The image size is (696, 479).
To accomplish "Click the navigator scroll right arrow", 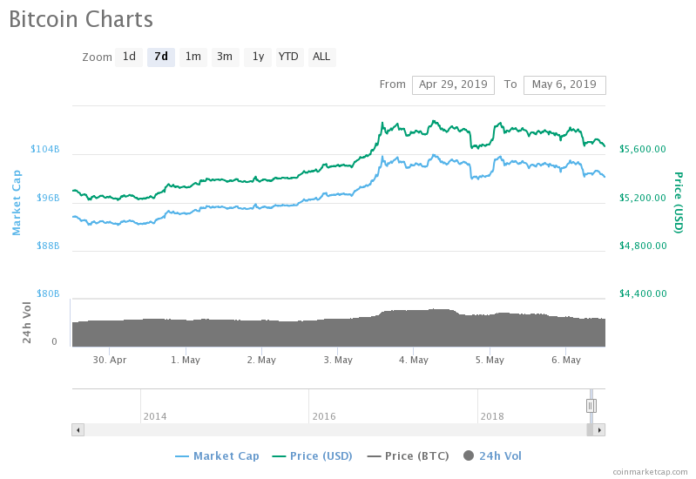I will click(x=599, y=430).
